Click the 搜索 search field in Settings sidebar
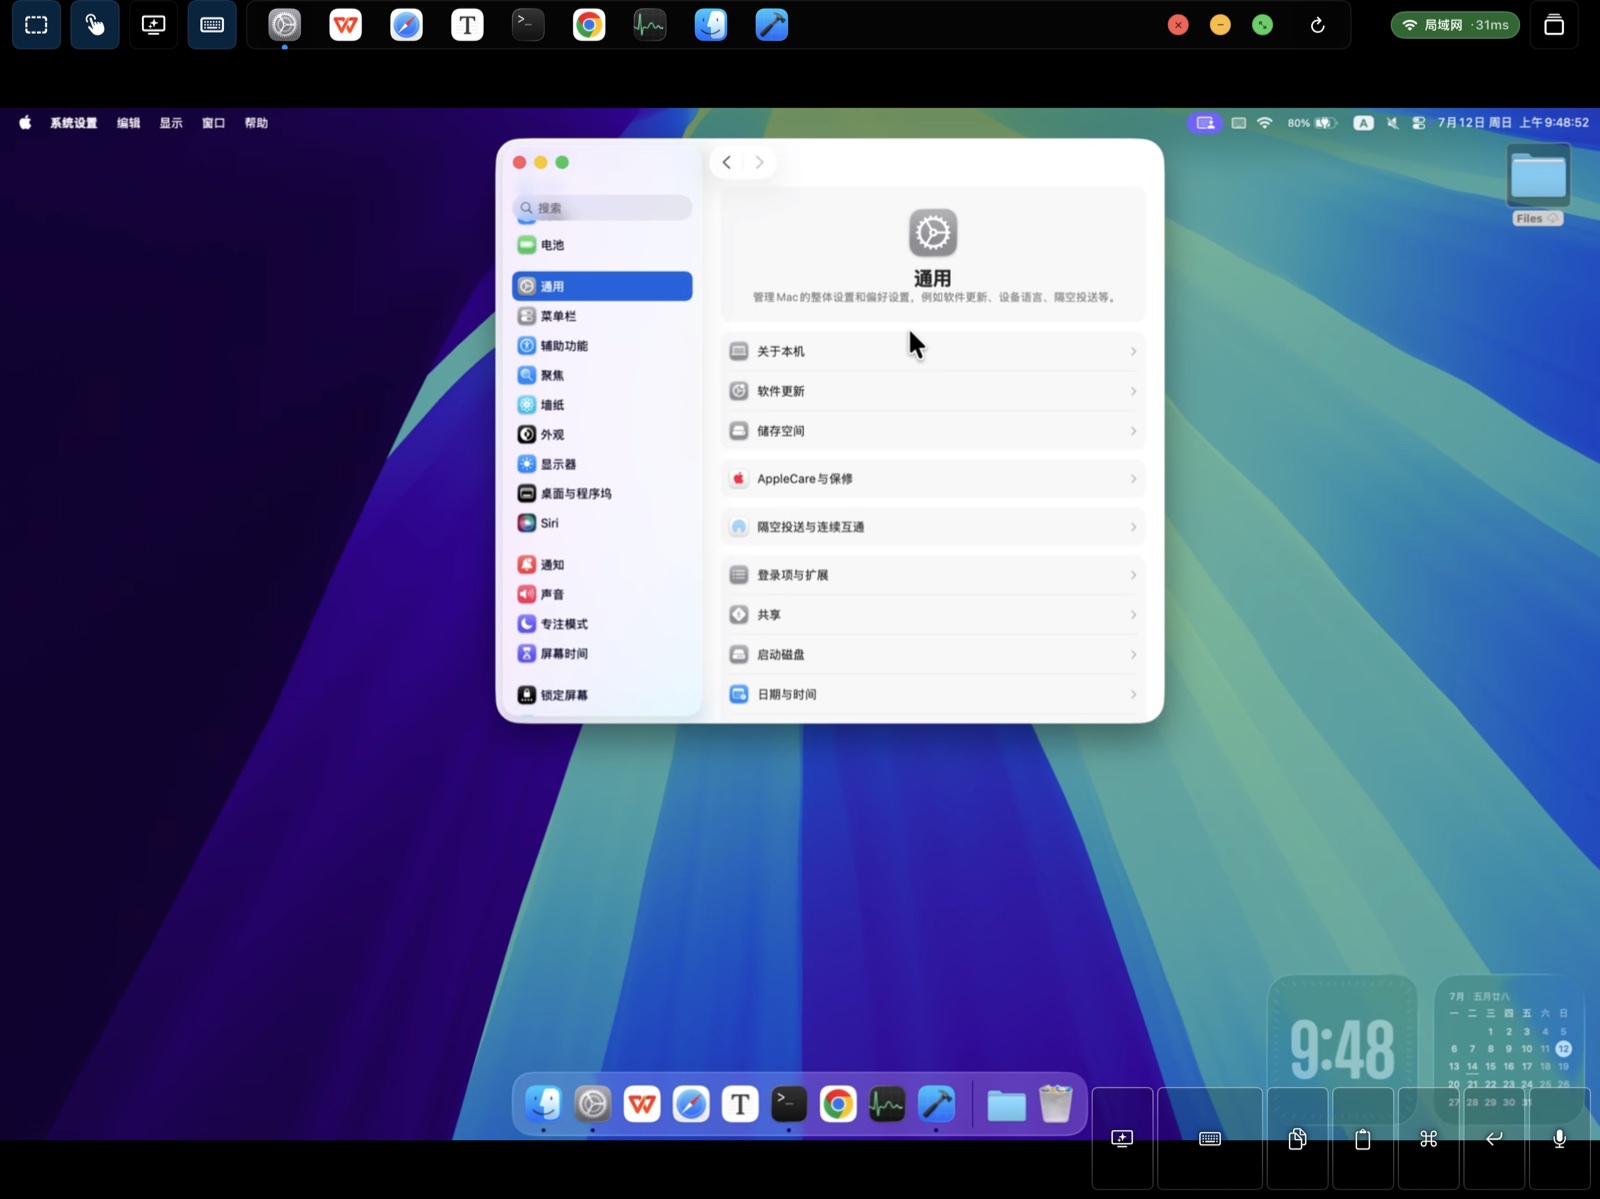This screenshot has height=1199, width=1600. pos(602,208)
